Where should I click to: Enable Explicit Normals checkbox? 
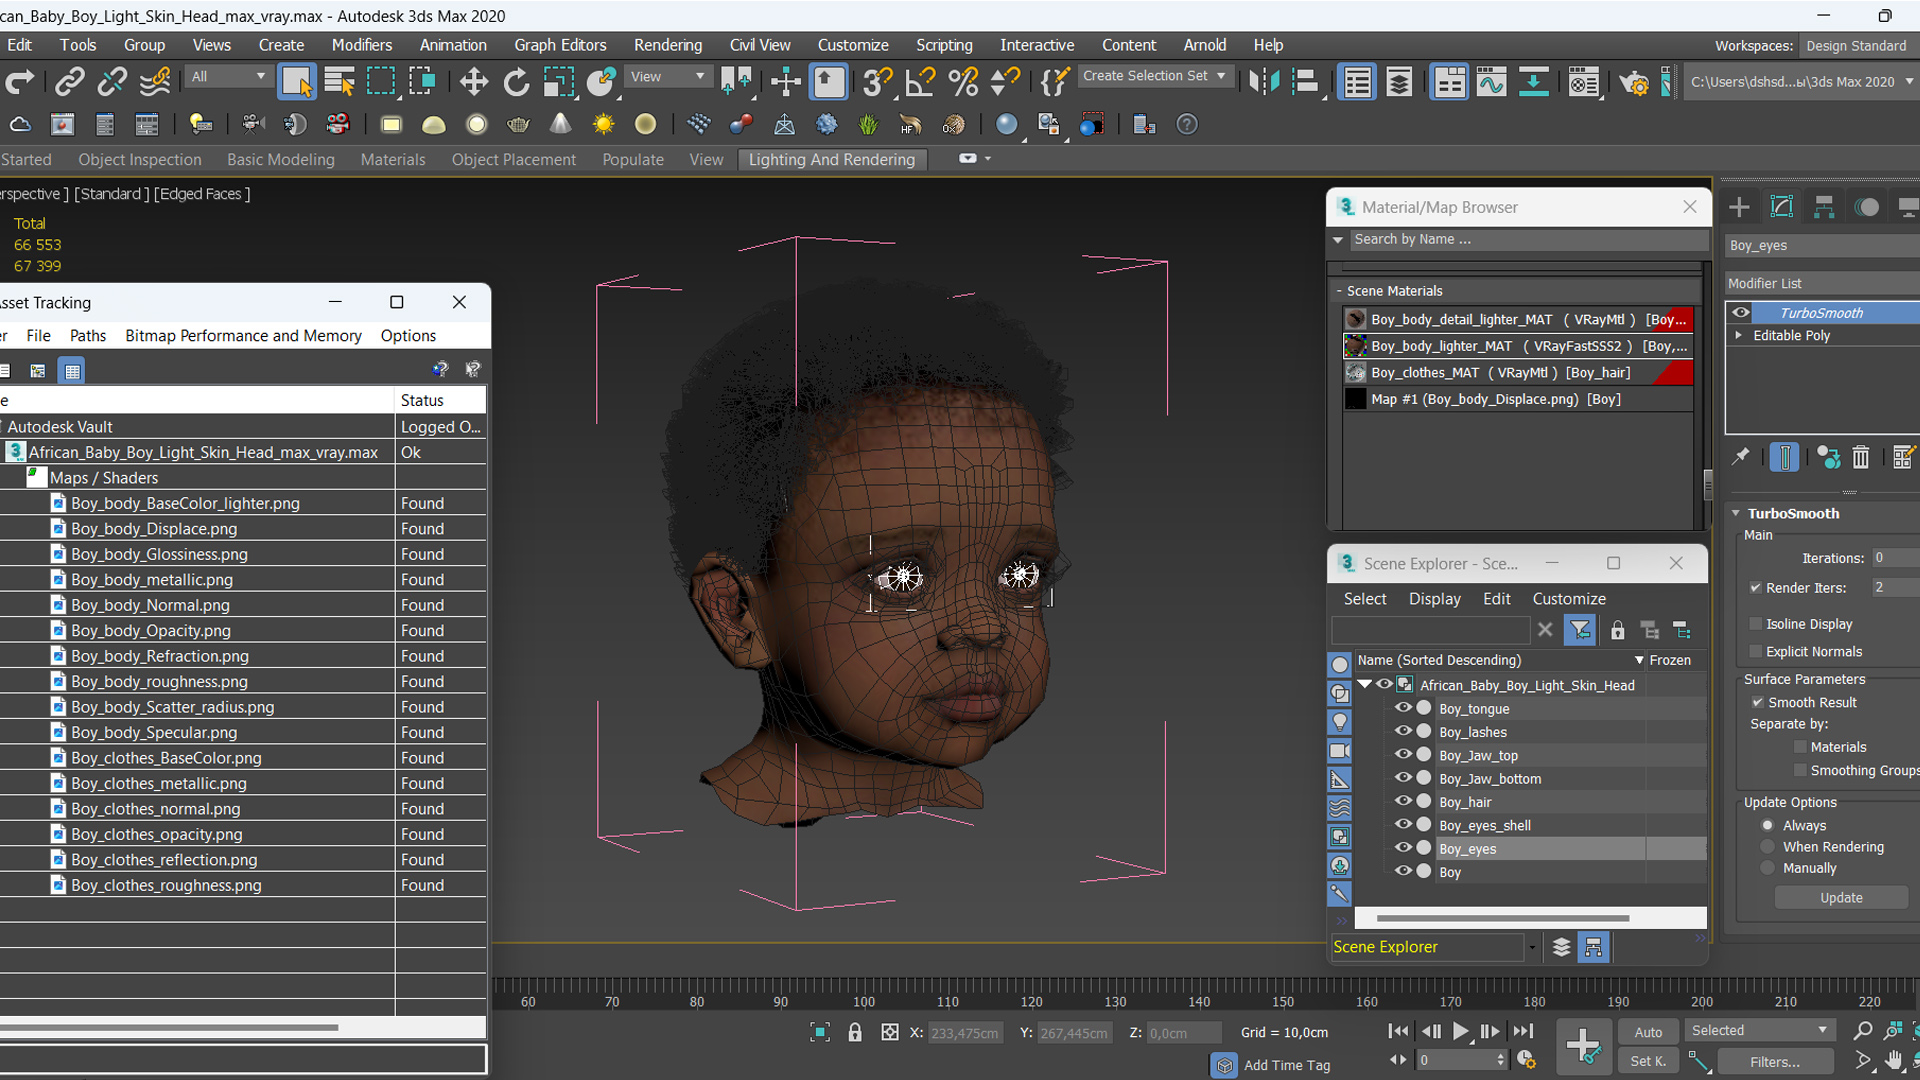click(x=1755, y=651)
